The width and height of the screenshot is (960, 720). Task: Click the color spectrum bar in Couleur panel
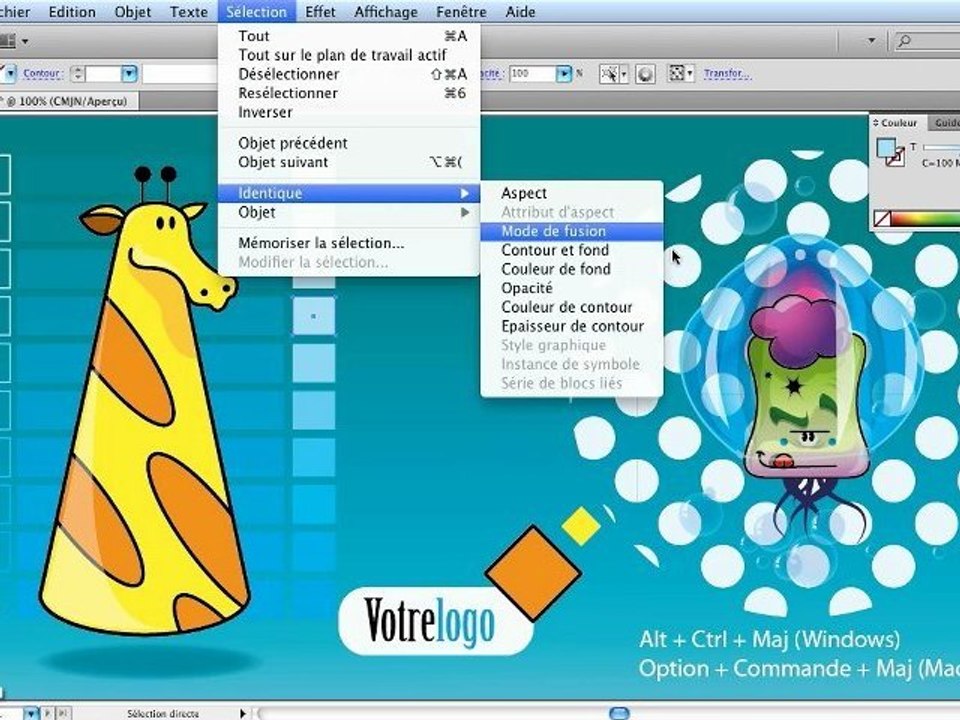tap(925, 218)
